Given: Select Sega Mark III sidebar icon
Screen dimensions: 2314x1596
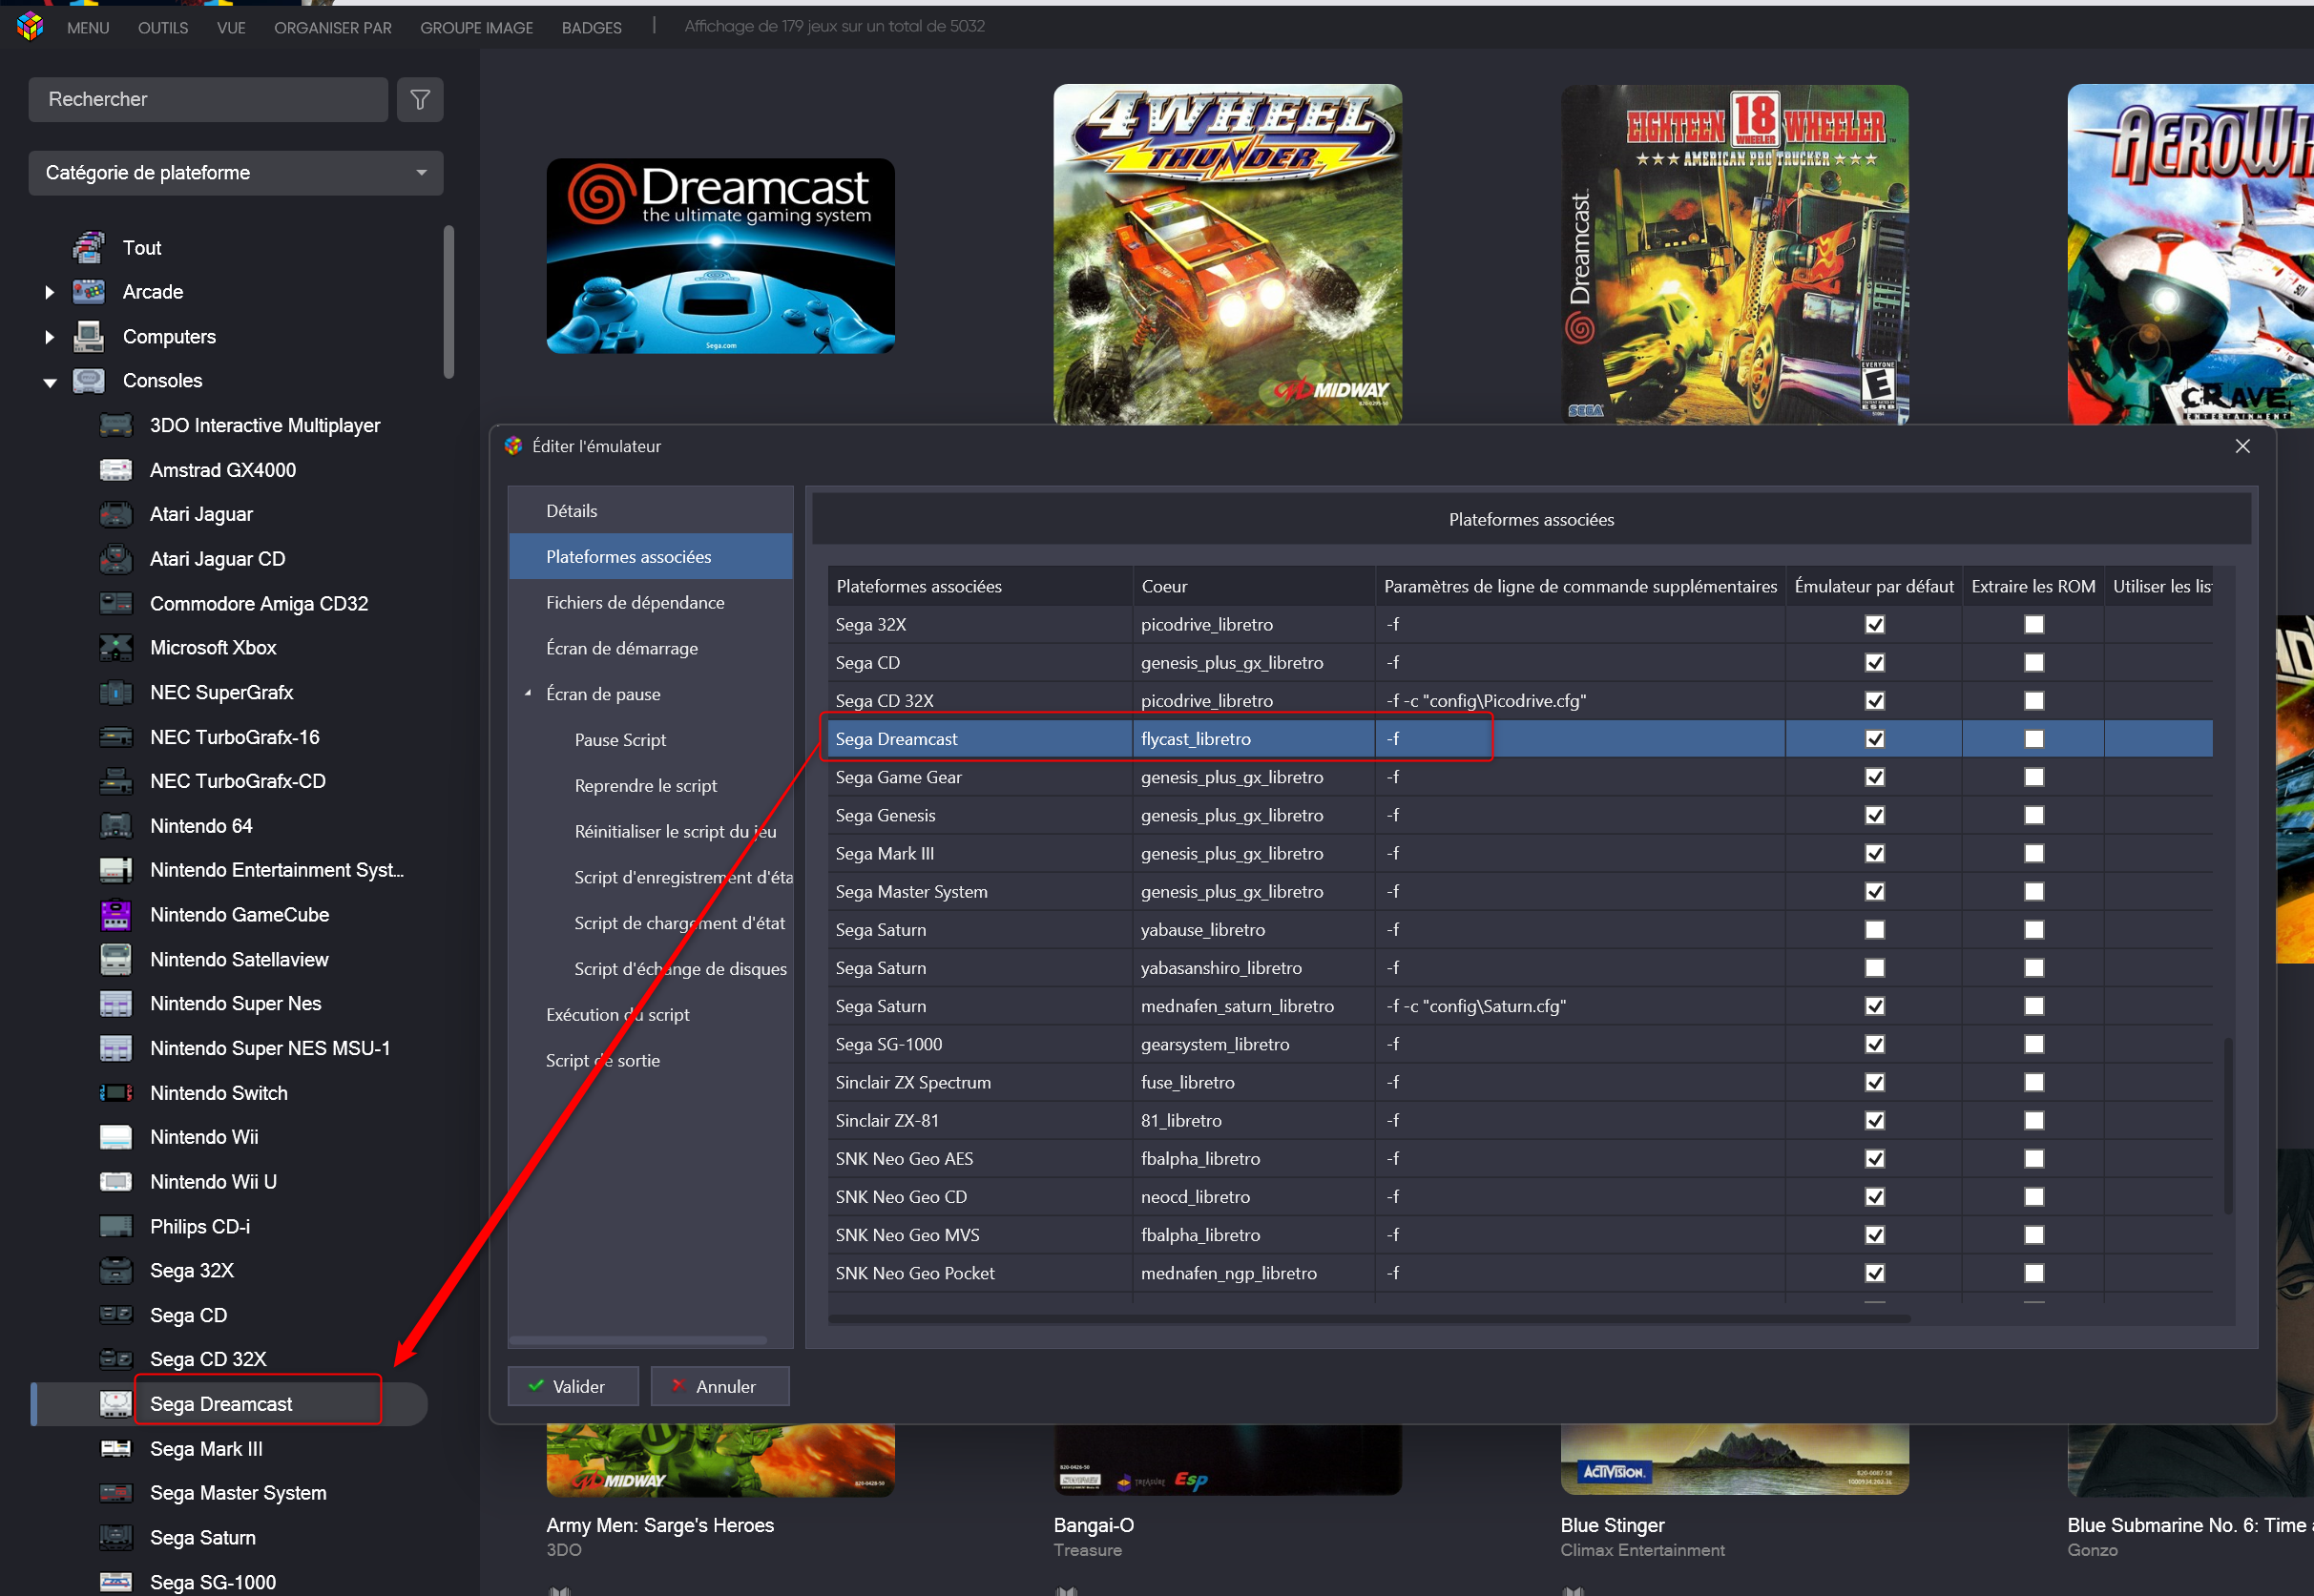Looking at the screenshot, I should click(116, 1448).
